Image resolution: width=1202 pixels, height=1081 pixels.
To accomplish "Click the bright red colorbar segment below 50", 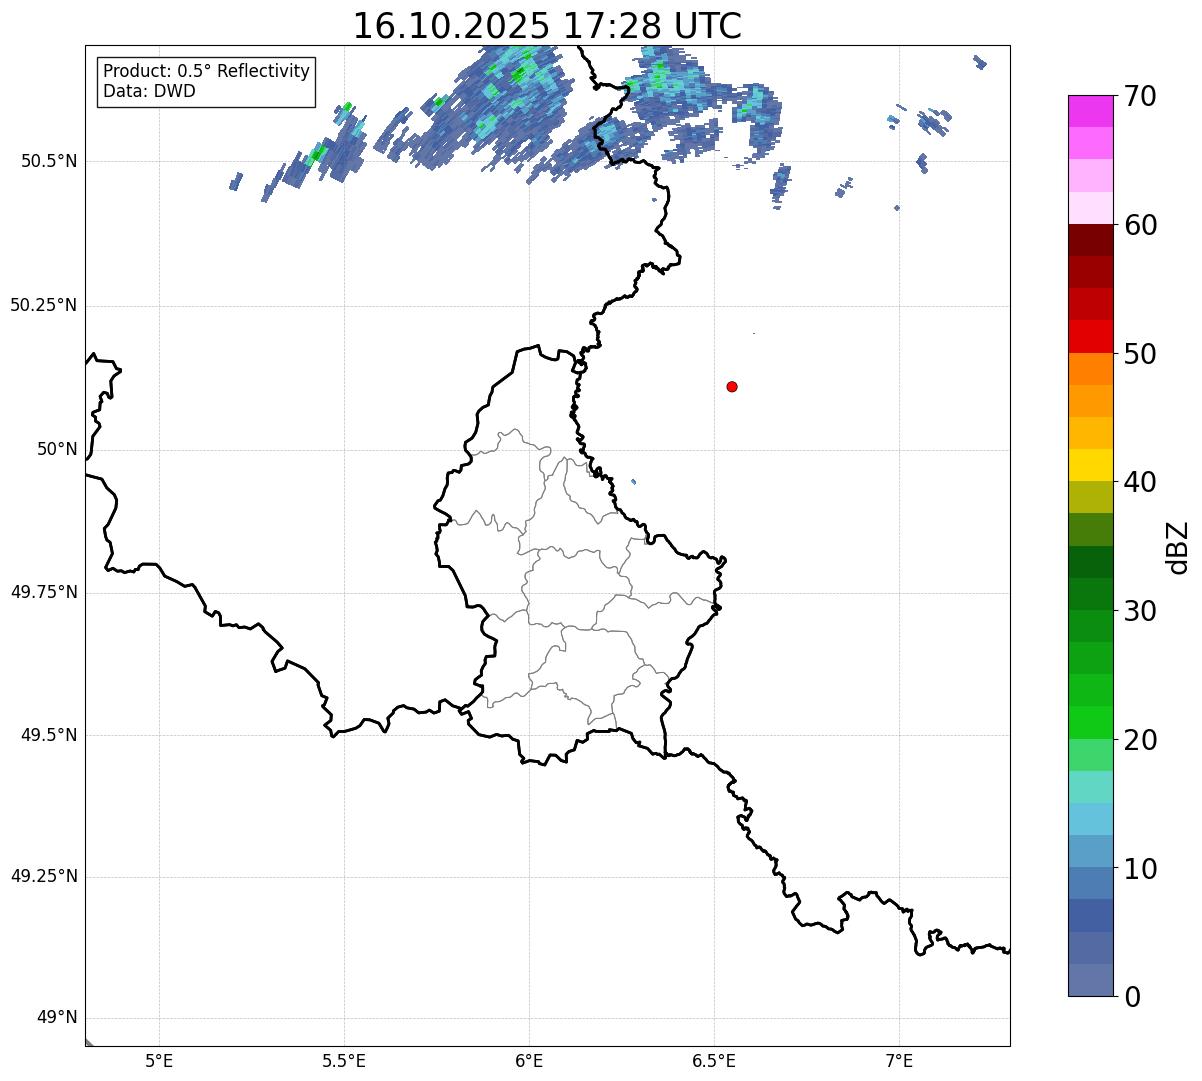I will (1091, 337).
